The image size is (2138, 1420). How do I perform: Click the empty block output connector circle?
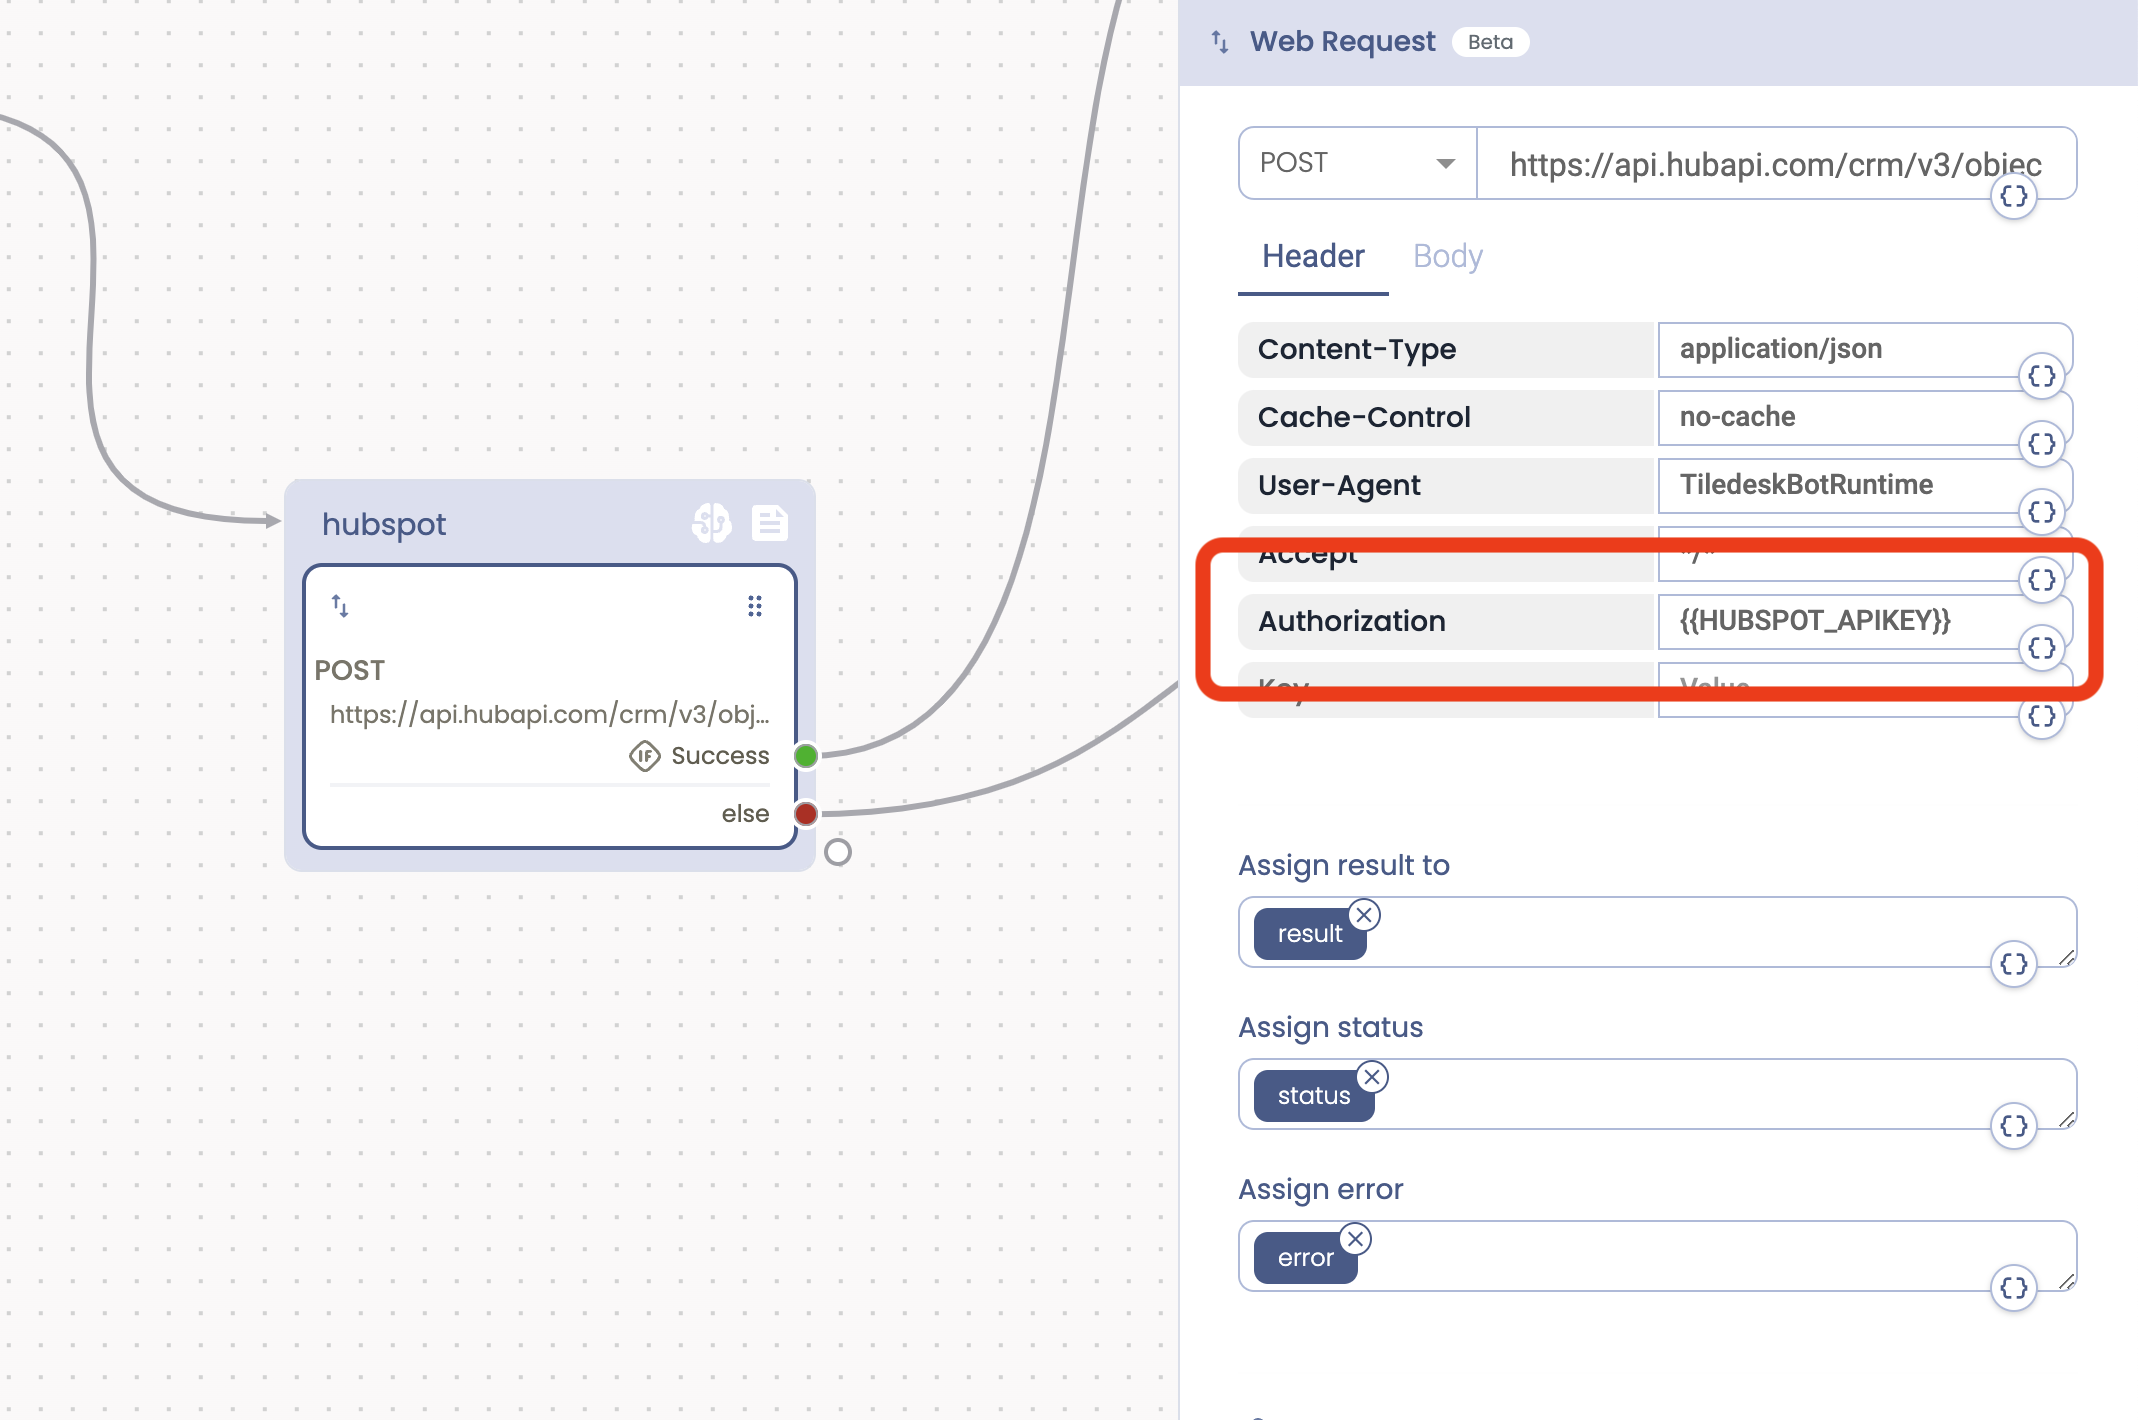[838, 852]
